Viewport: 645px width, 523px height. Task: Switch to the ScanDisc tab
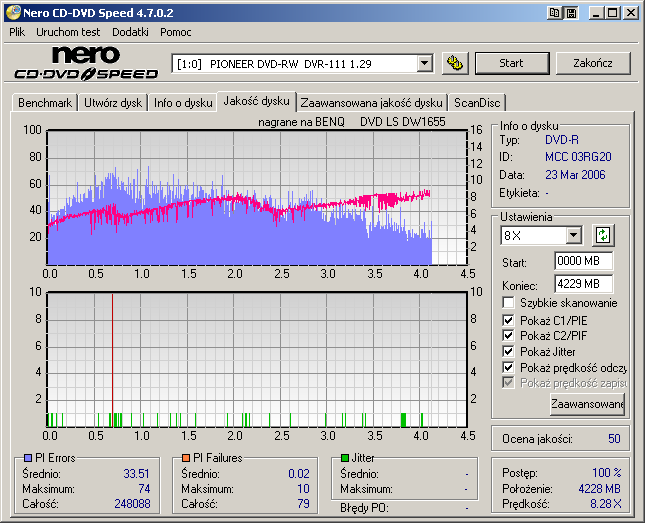[x=477, y=102]
